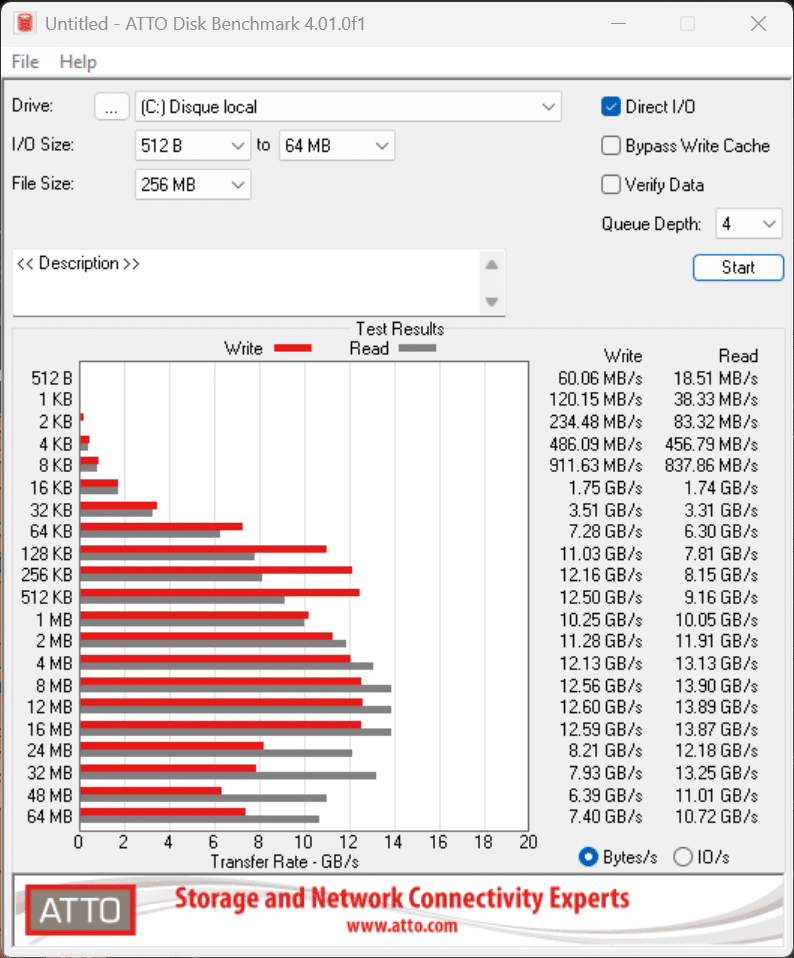The width and height of the screenshot is (794, 958).
Task: Click the red Write legend swatch
Action: click(x=293, y=348)
